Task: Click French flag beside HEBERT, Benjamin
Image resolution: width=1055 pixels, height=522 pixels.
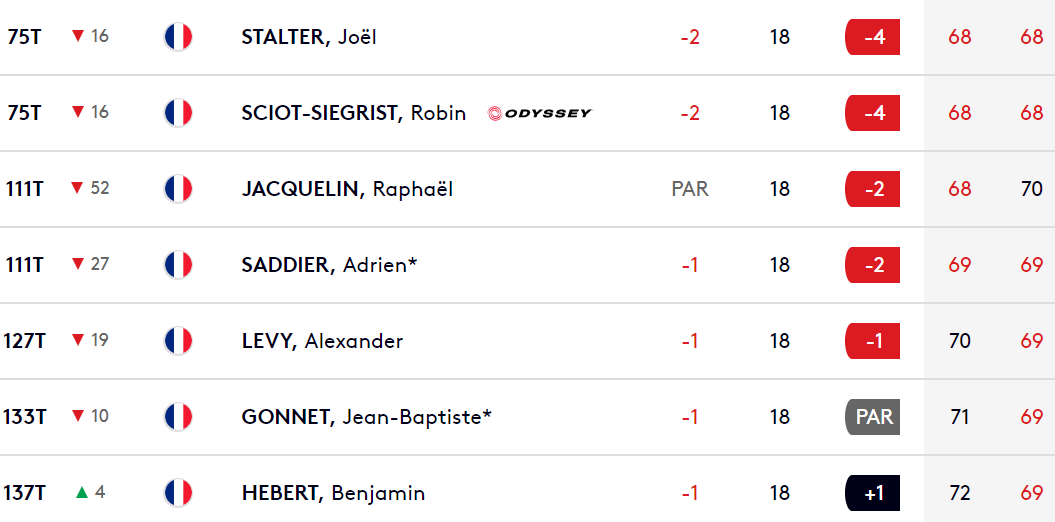Action: 178,492
